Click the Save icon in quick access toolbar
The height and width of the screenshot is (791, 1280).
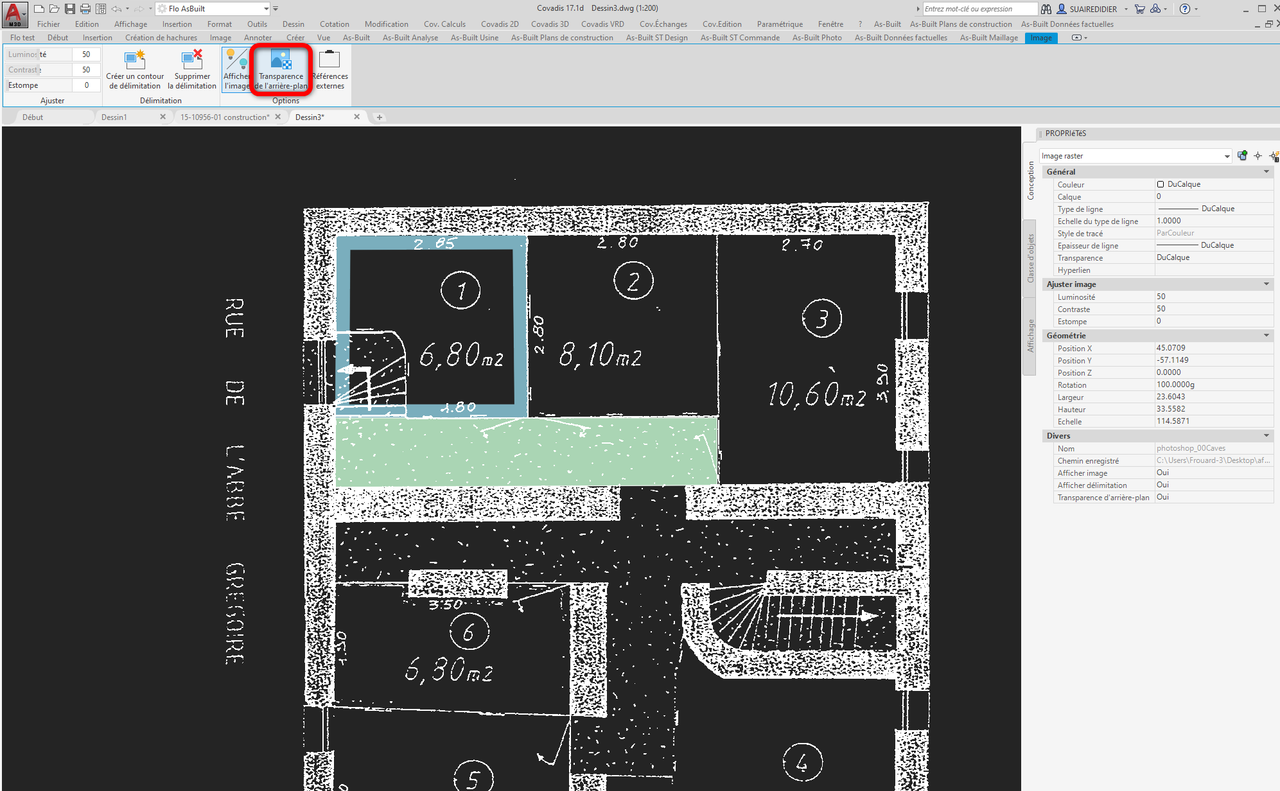[x=70, y=9]
